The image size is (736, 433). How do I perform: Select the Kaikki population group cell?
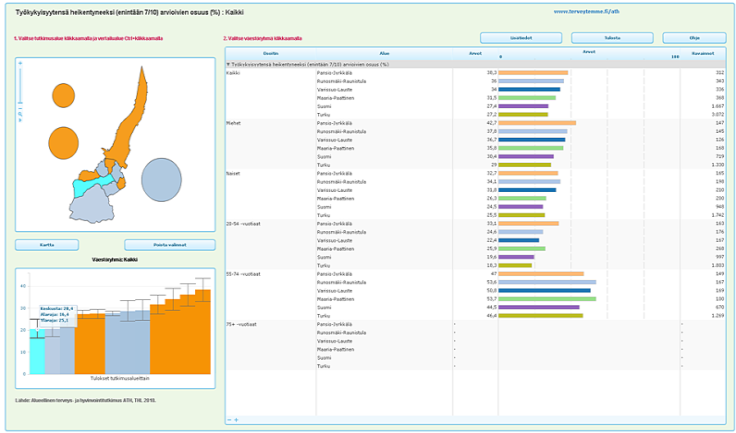click(x=235, y=73)
